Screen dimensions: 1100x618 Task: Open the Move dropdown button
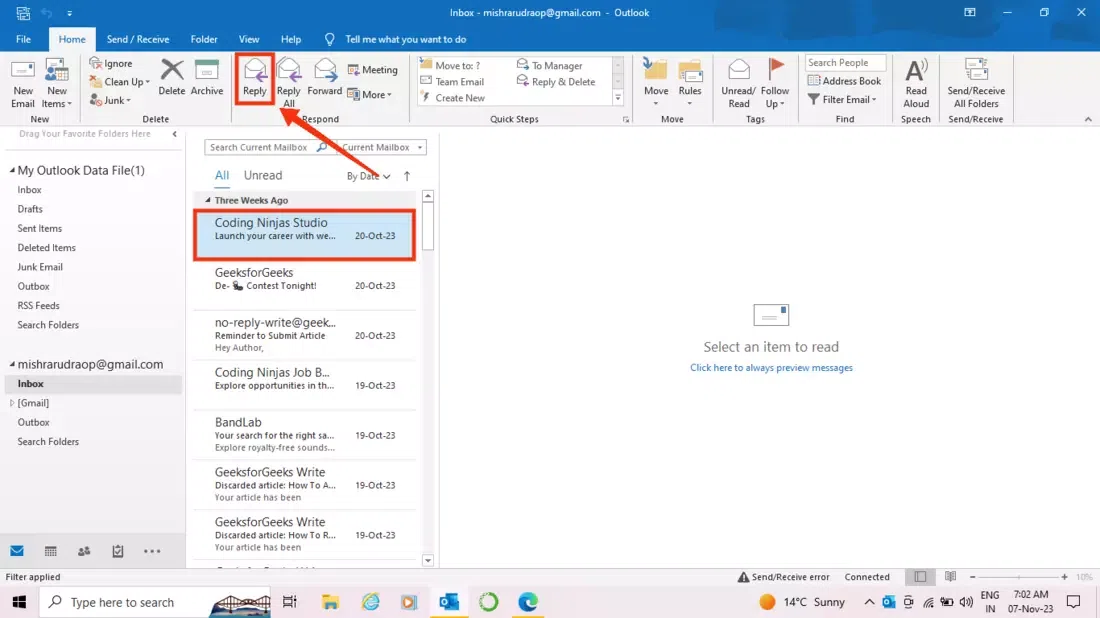tap(656, 83)
